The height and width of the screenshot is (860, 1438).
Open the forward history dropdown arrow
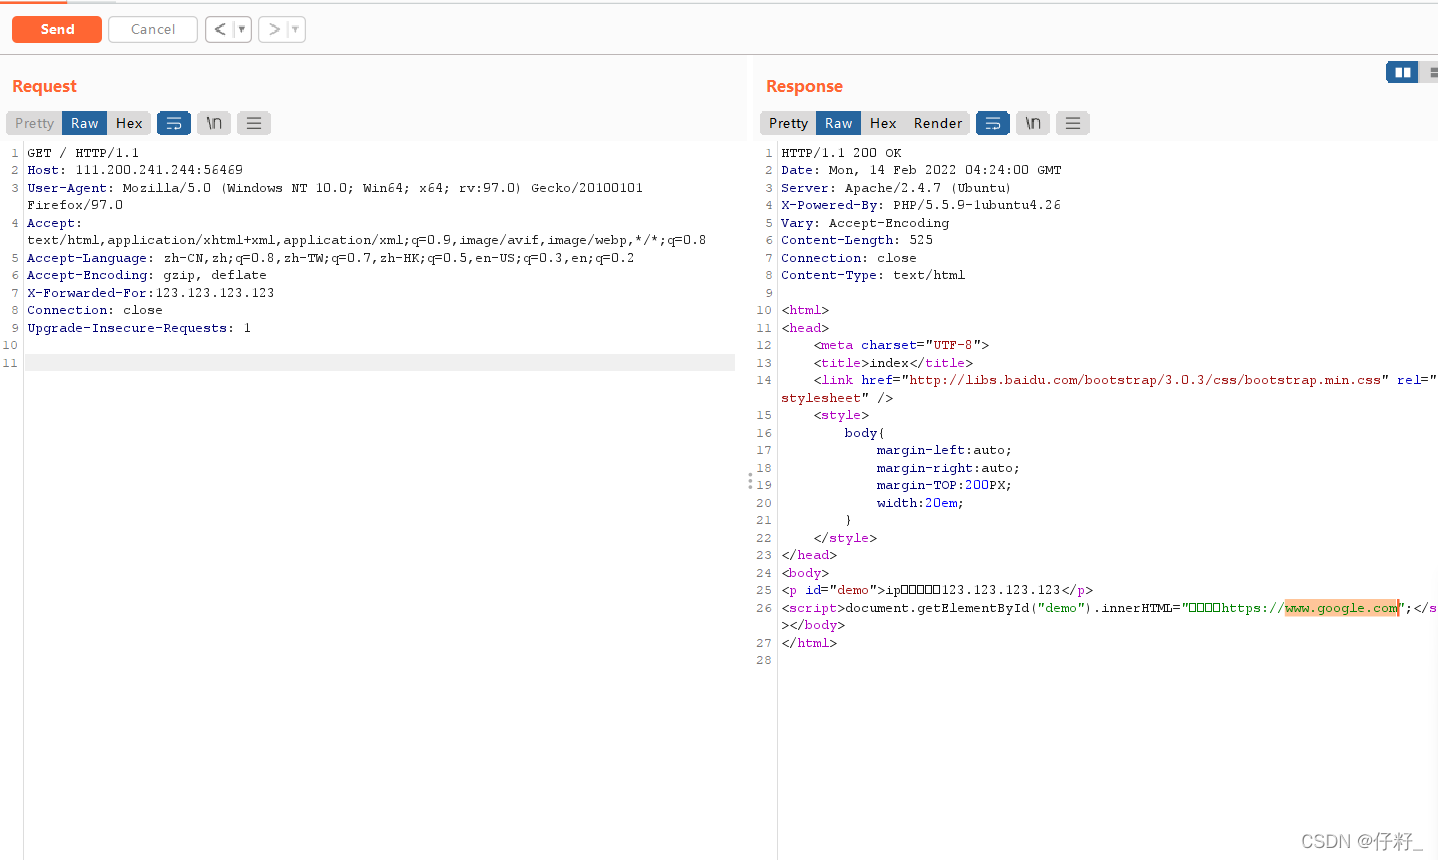[296, 29]
